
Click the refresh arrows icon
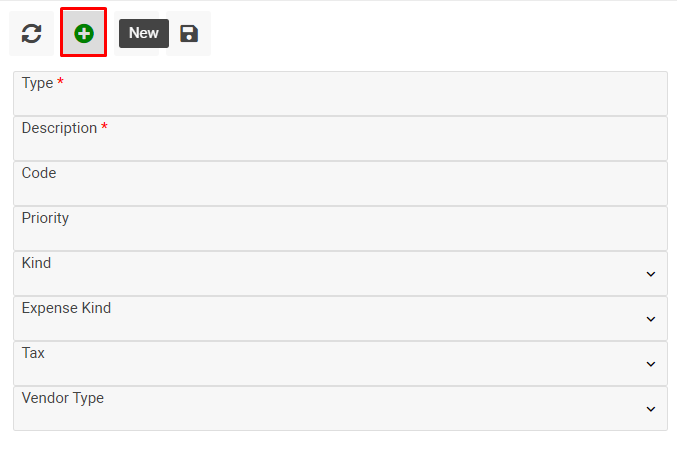(32, 33)
